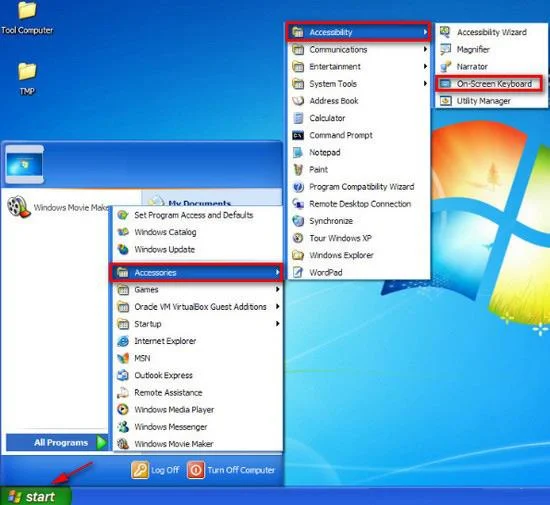
Task: Select the System Tools menu entry
Action: (x=358, y=83)
